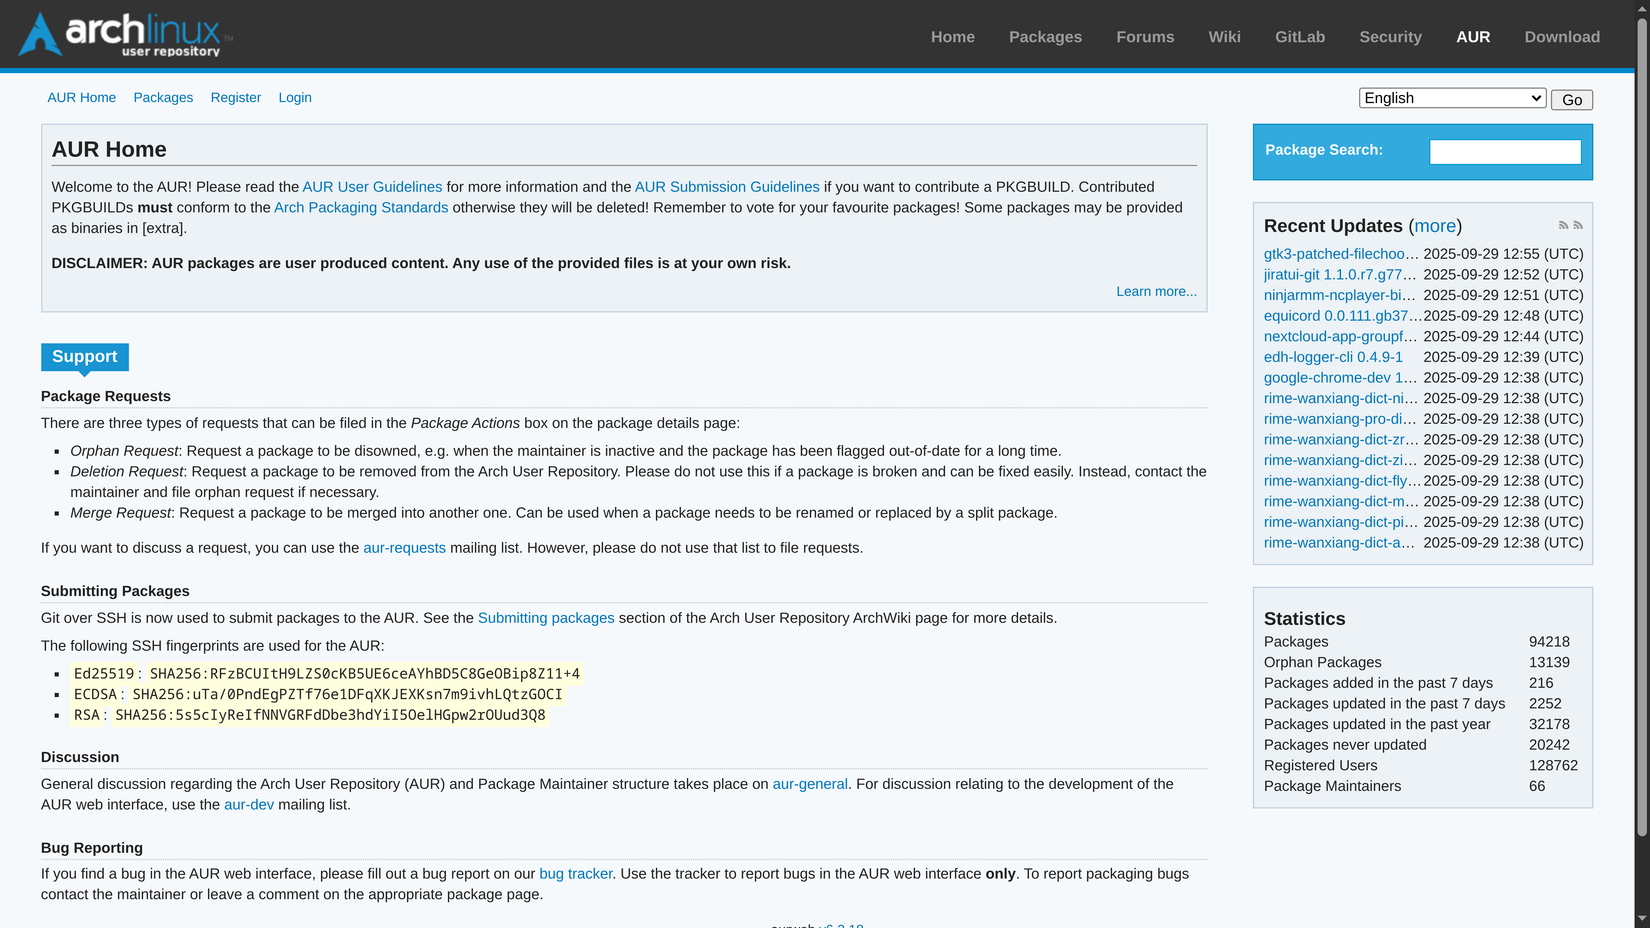
Task: Select the Support tab
Action: [85, 357]
